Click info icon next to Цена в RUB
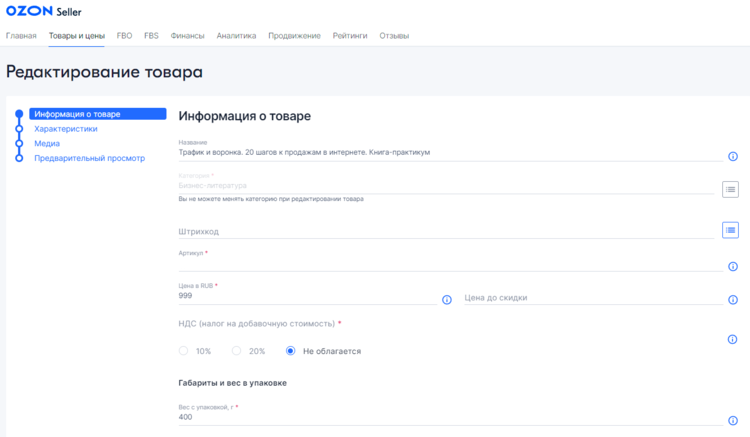750x437 pixels. (447, 300)
